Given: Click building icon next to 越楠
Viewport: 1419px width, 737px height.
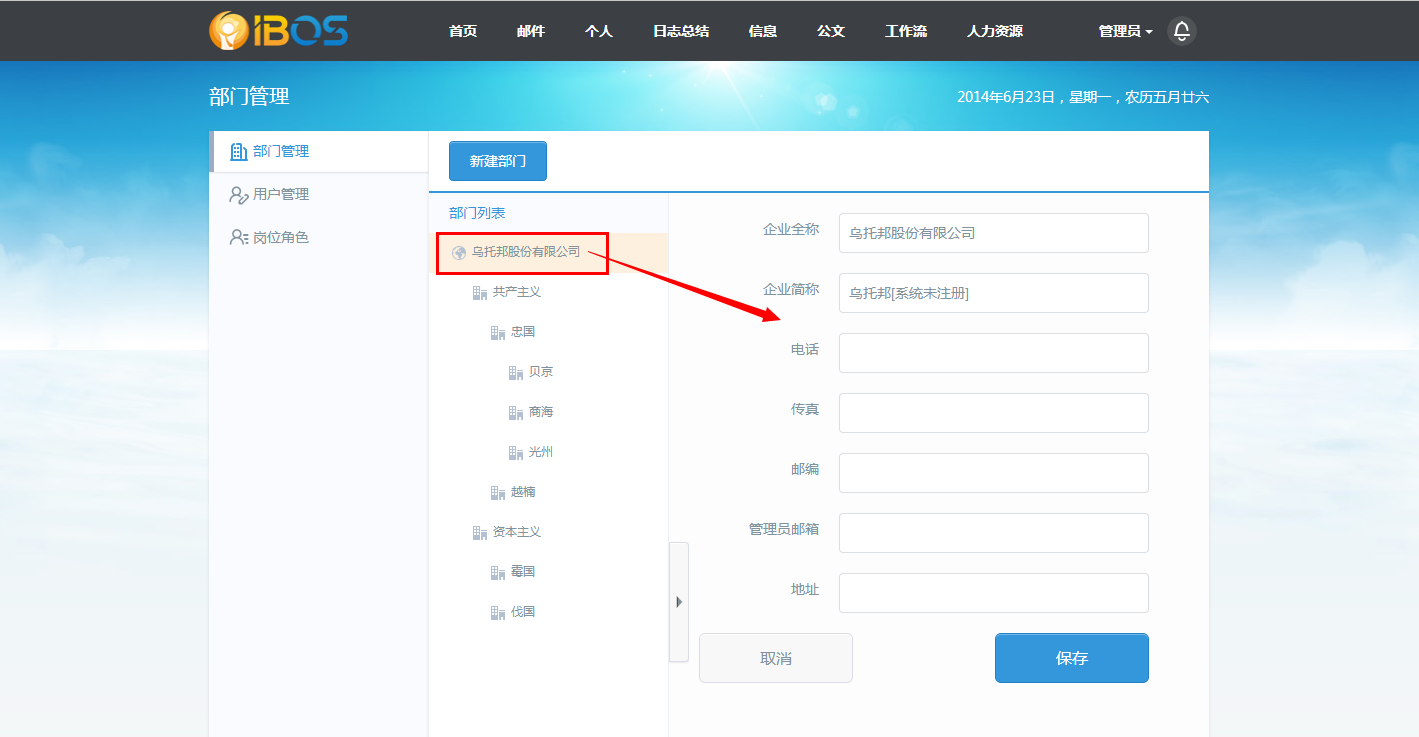Looking at the screenshot, I should point(498,493).
